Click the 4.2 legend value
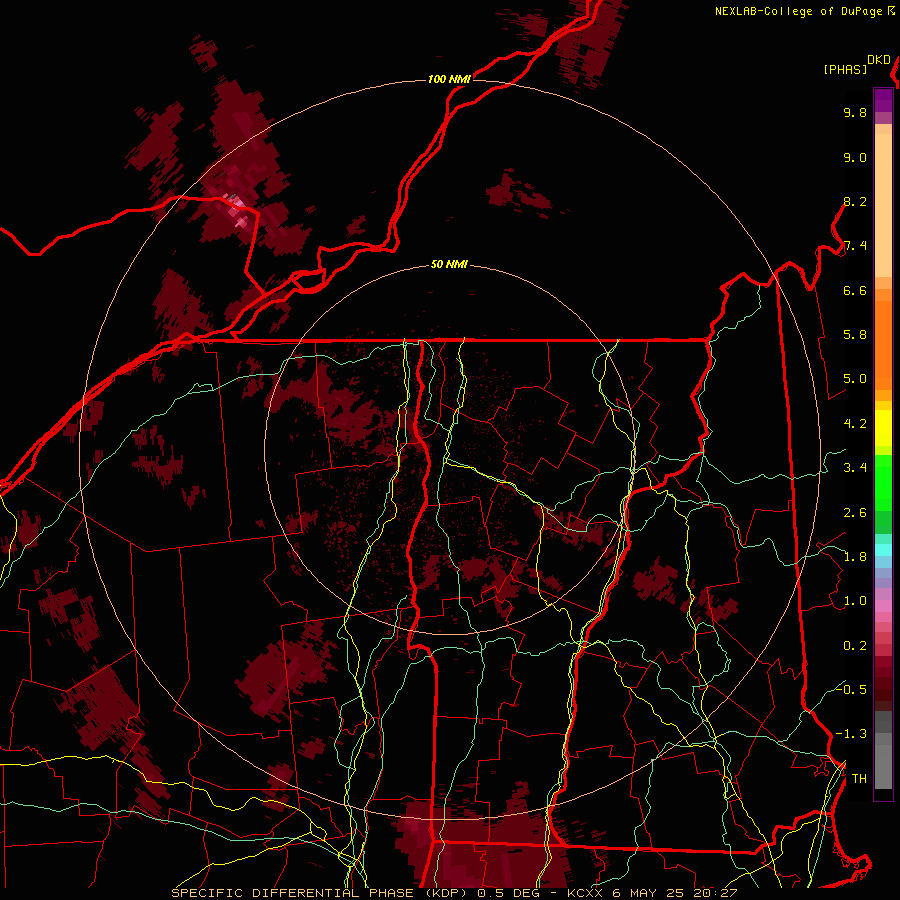 click(x=855, y=424)
